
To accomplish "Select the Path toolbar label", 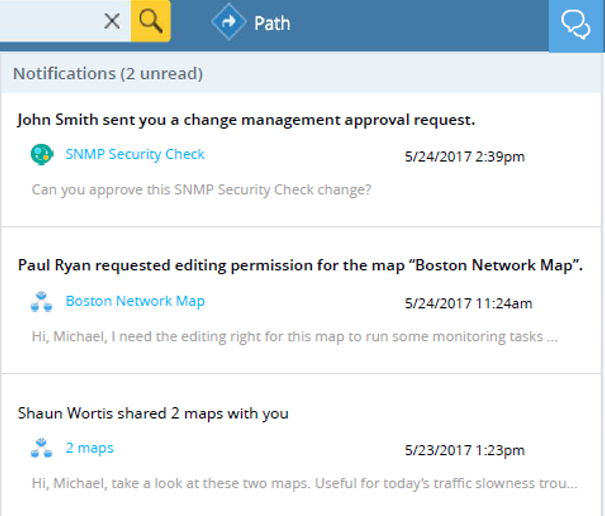I will [x=272, y=22].
